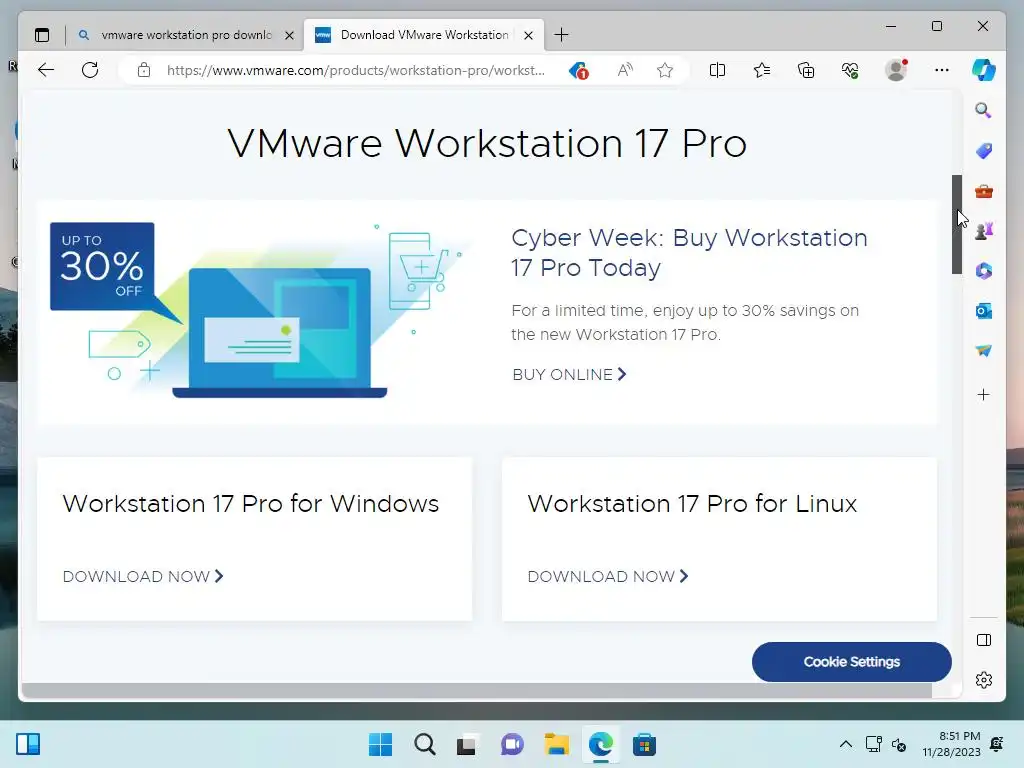Open Browser essentials heart icon
1024x768 pixels.
tap(850, 70)
